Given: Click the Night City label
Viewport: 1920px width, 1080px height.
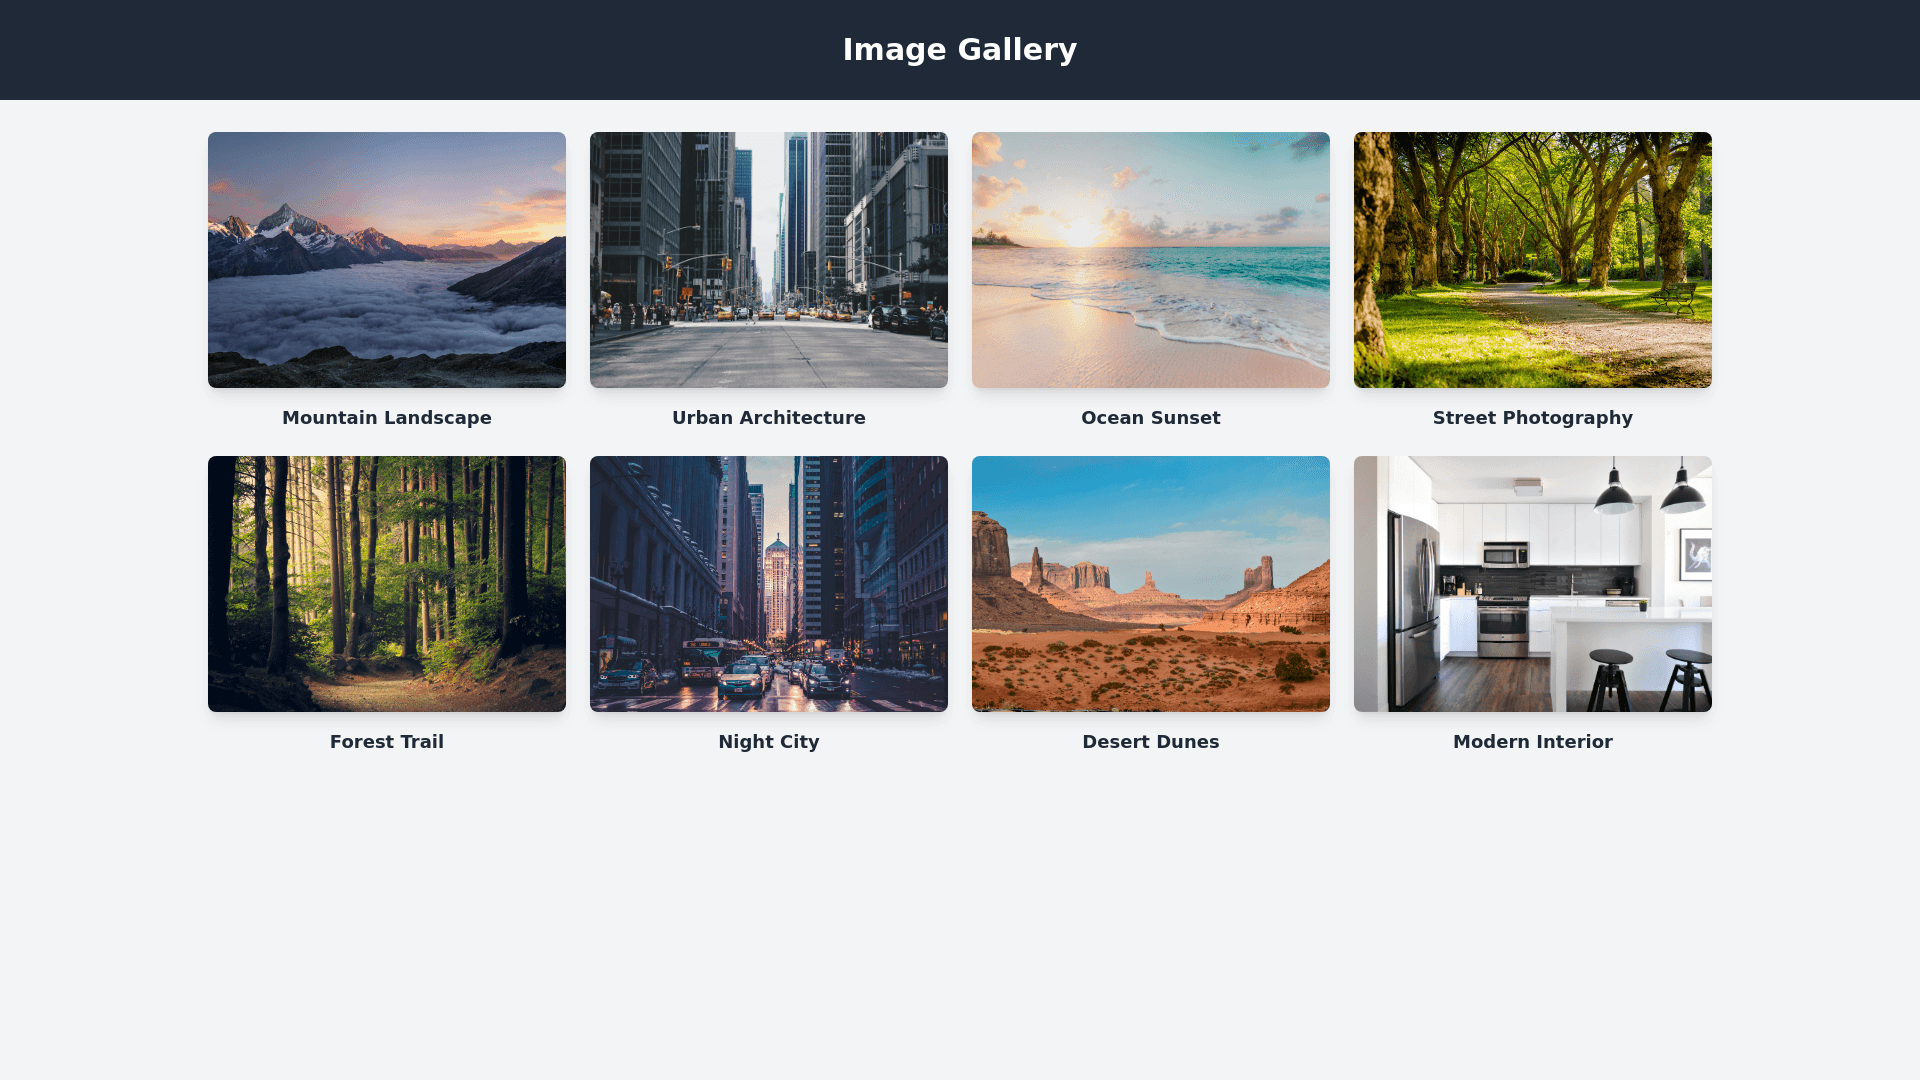Looking at the screenshot, I should point(769,742).
